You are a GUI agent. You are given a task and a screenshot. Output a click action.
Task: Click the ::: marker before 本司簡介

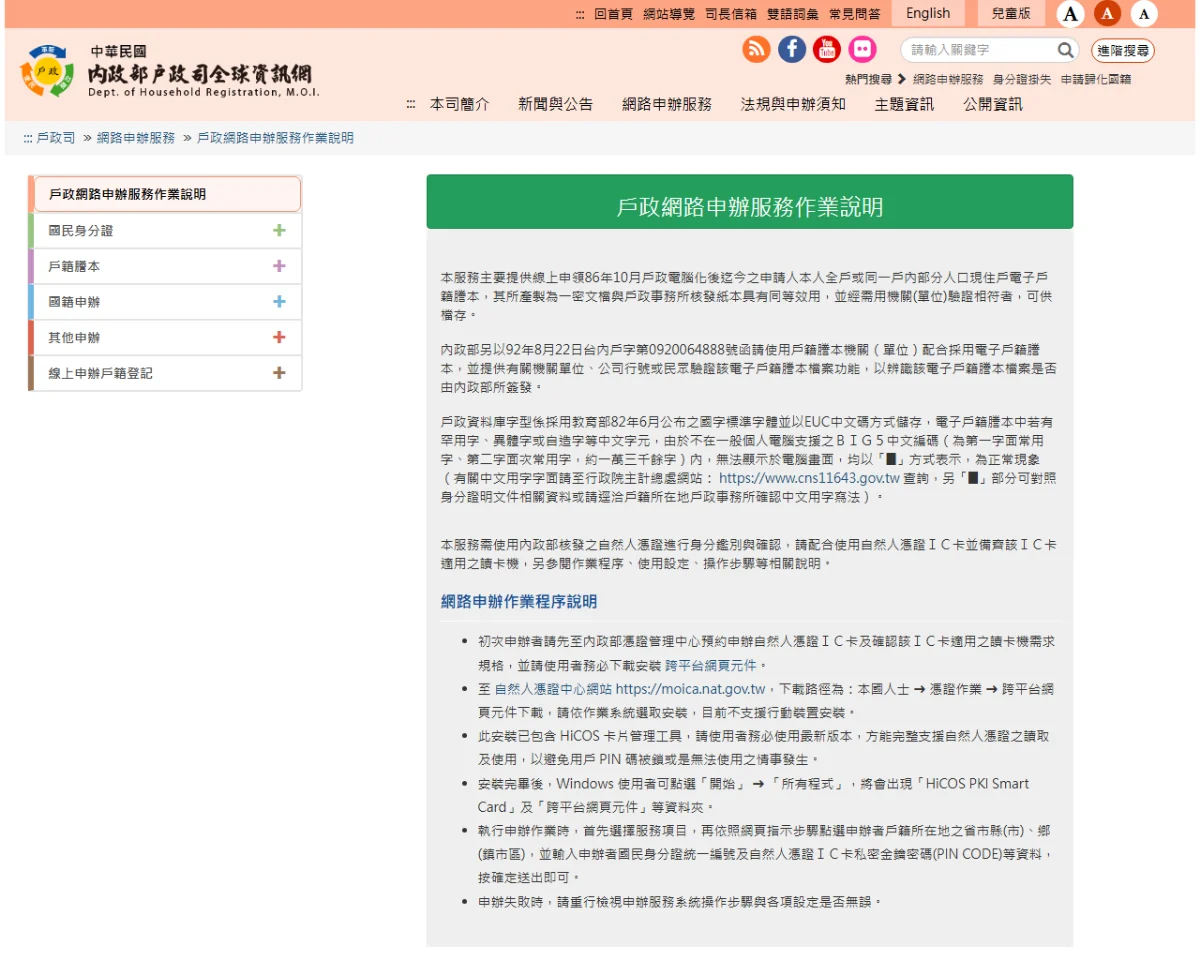(411, 104)
